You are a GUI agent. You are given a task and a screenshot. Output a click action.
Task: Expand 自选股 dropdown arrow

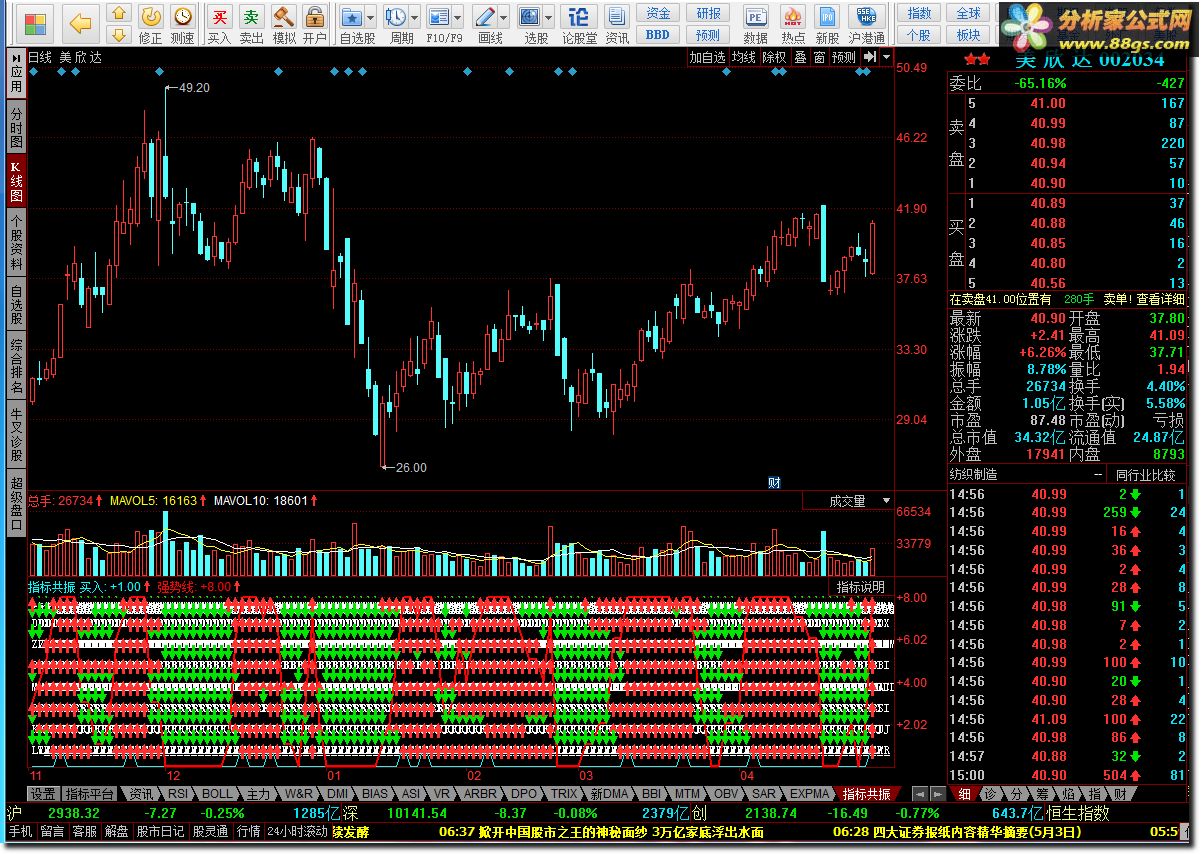tap(370, 19)
